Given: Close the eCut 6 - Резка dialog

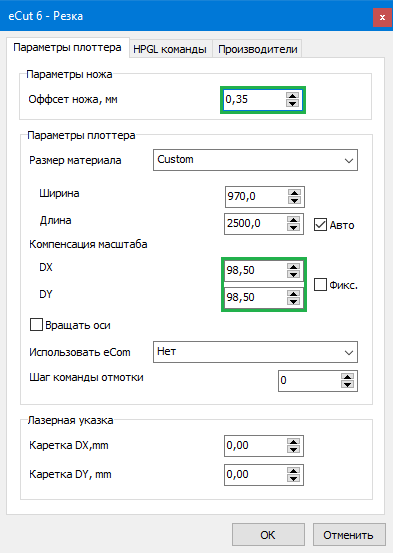Looking at the screenshot, I should pos(382,17).
